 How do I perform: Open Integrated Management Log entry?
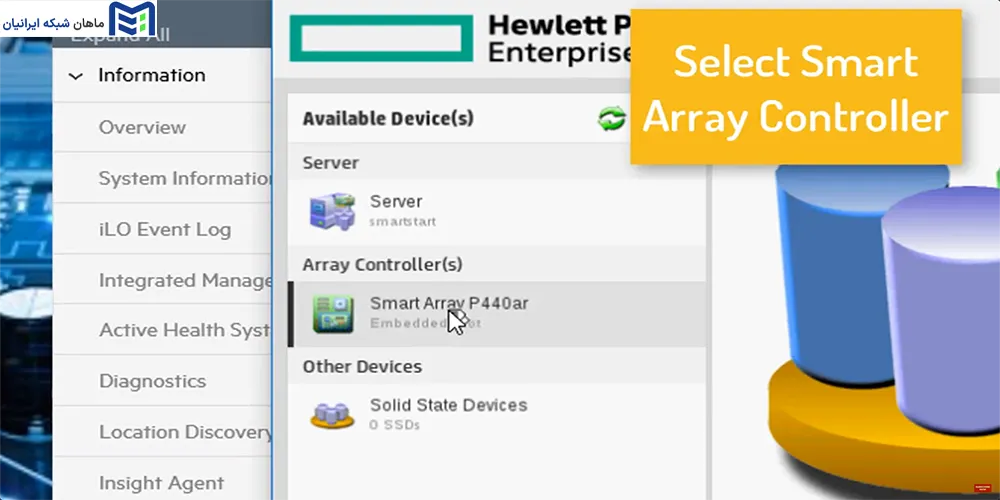(185, 280)
